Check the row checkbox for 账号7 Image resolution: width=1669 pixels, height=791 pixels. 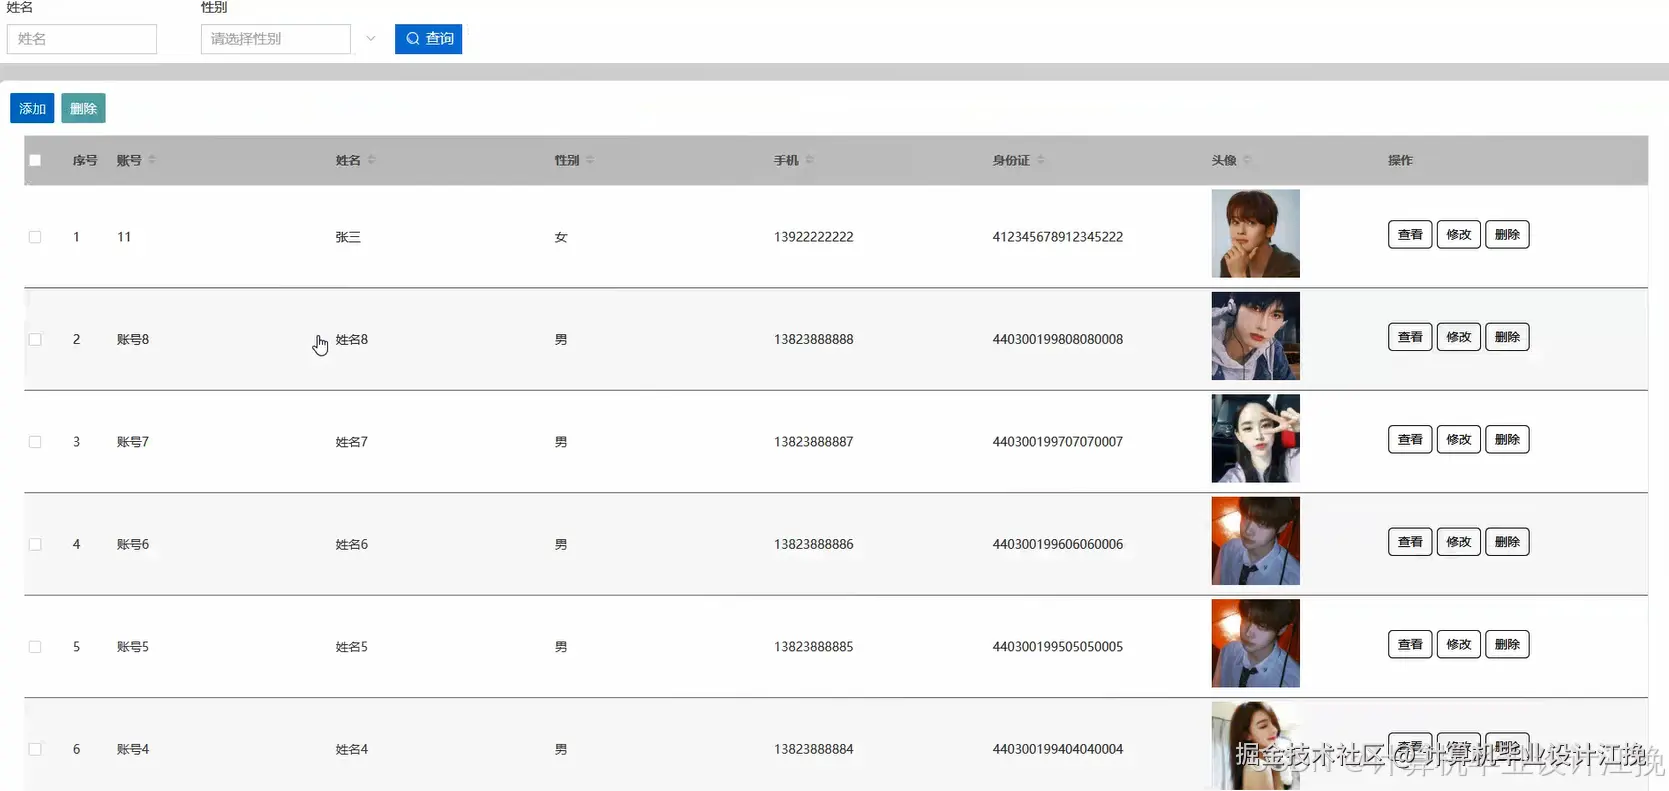(x=35, y=442)
